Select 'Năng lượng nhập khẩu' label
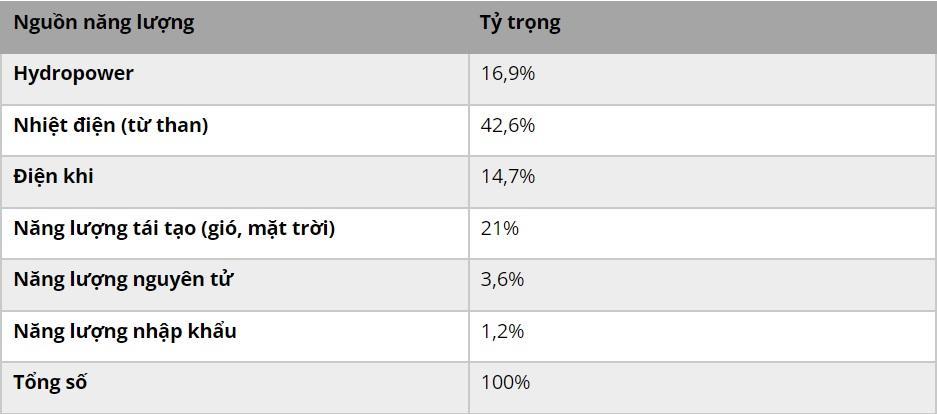The image size is (937, 414). [x=125, y=332]
